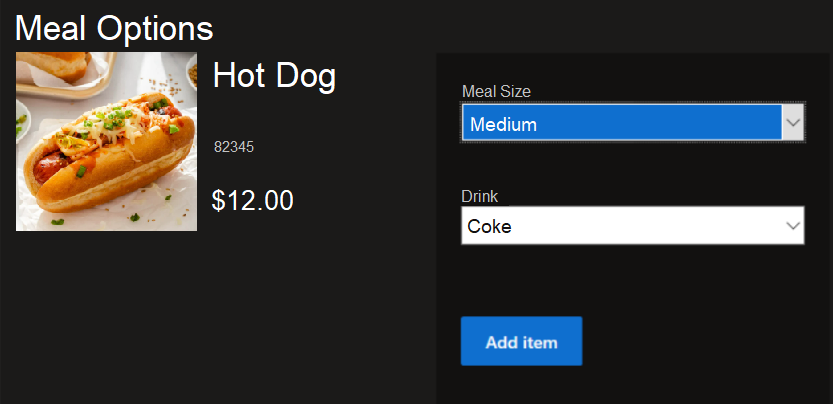The image size is (833, 404).
Task: Click the sausage in the hot dog image
Action: [x=48, y=170]
